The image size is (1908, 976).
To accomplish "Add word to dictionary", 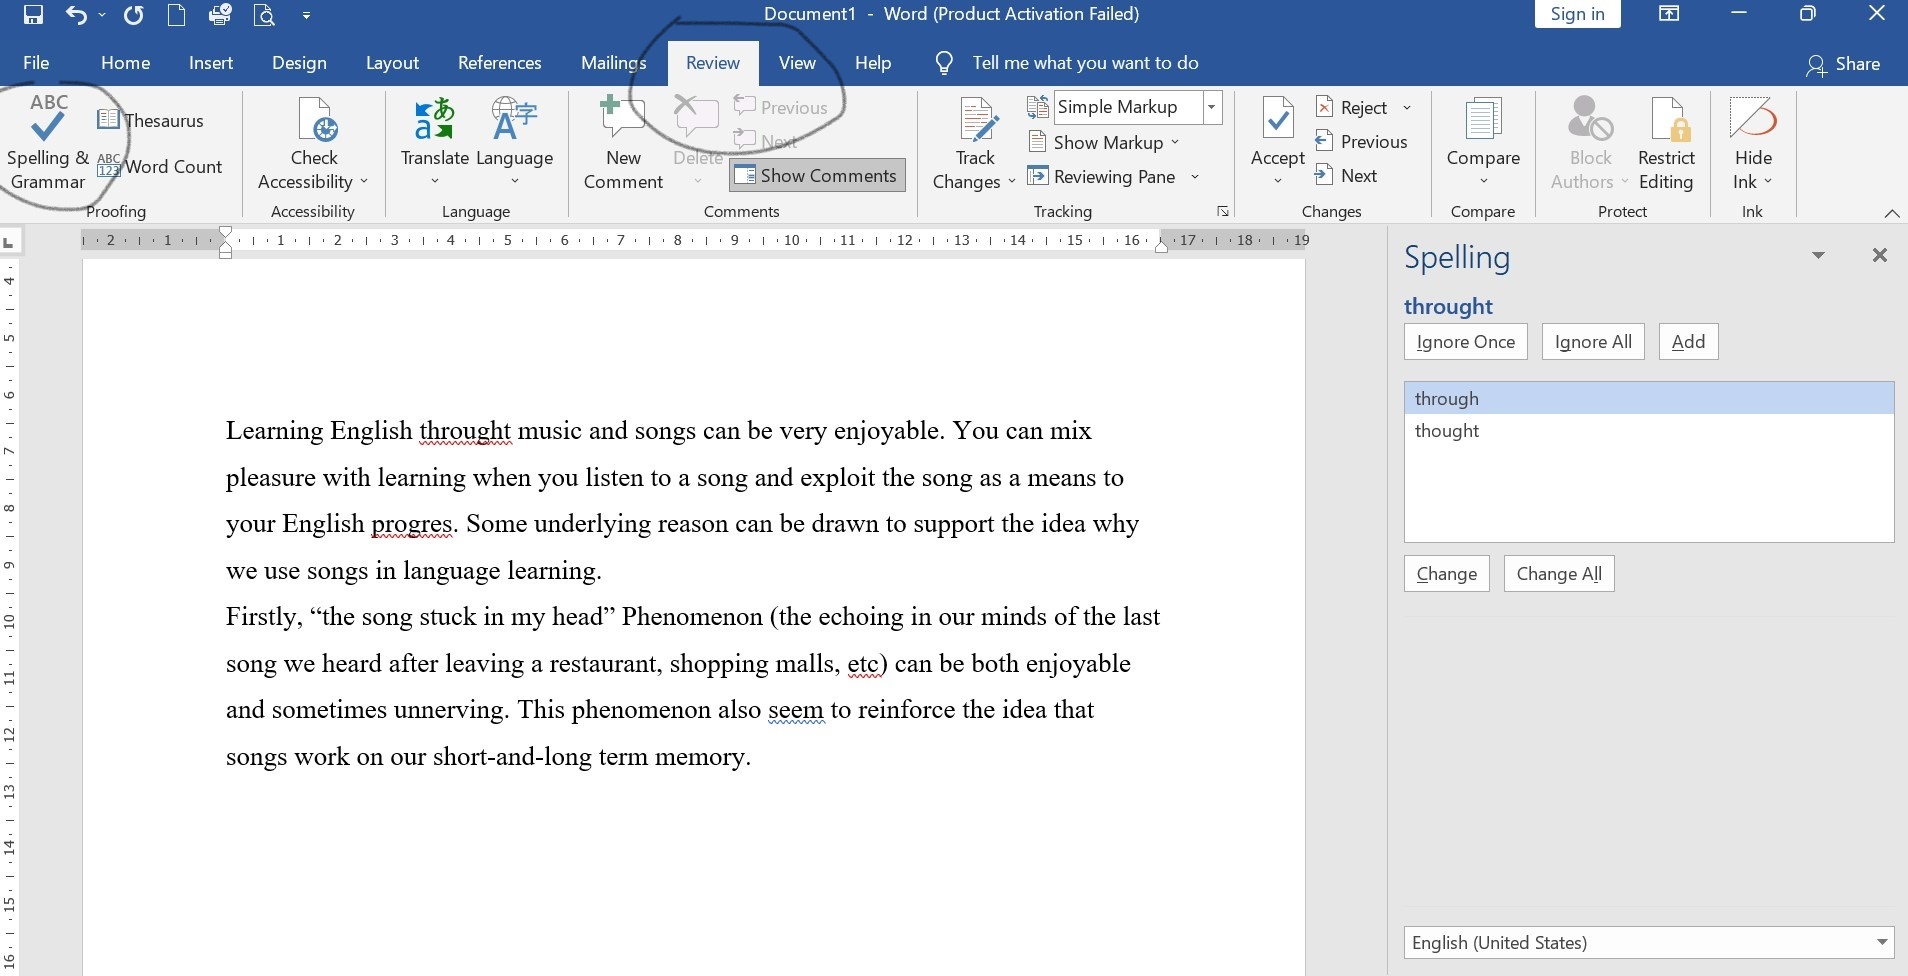I will pos(1688,341).
